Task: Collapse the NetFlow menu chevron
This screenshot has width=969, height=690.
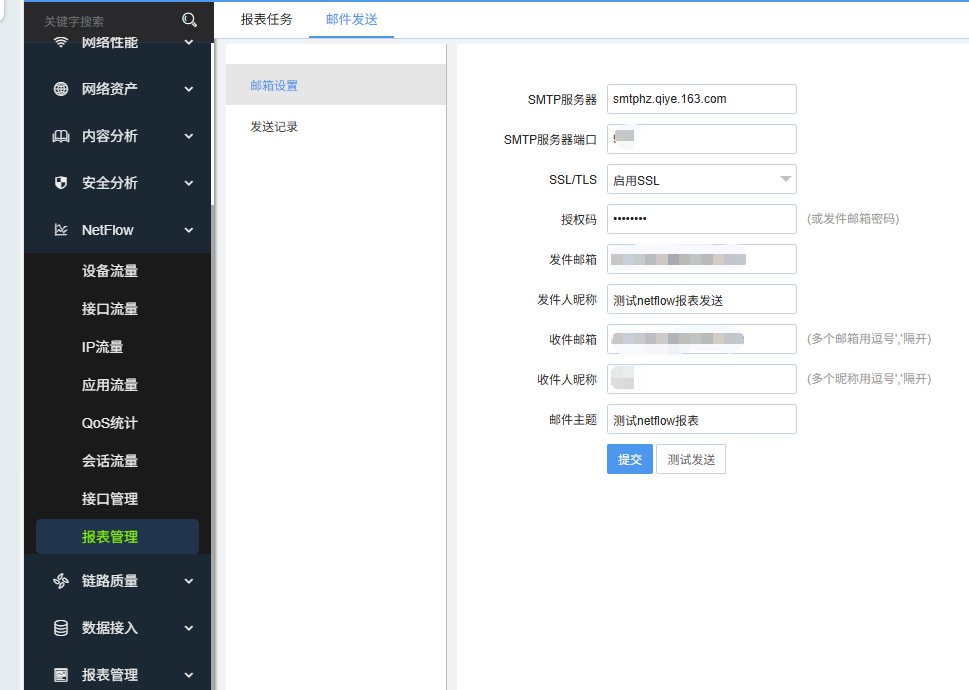Action: coord(189,230)
